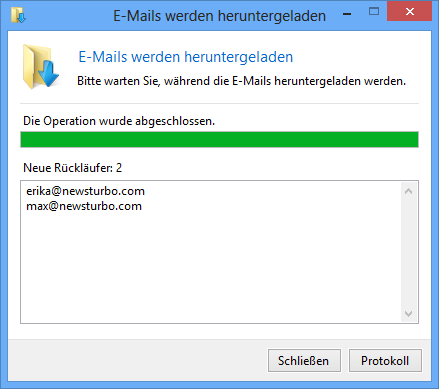The width and height of the screenshot is (439, 389).
Task: Click the status text Die Operation wurde abgeschlossen
Action: coord(119,121)
